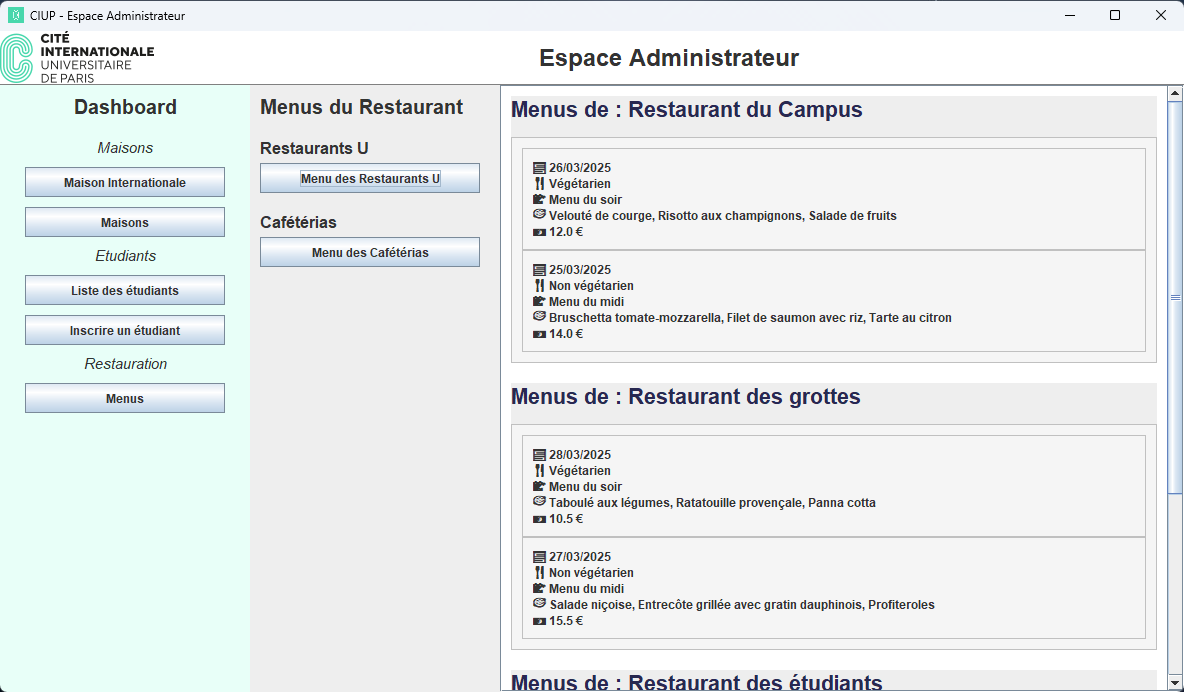The height and width of the screenshot is (692, 1184).
Task: Click the dish icon beside Velouté de courge
Action: [x=539, y=215]
